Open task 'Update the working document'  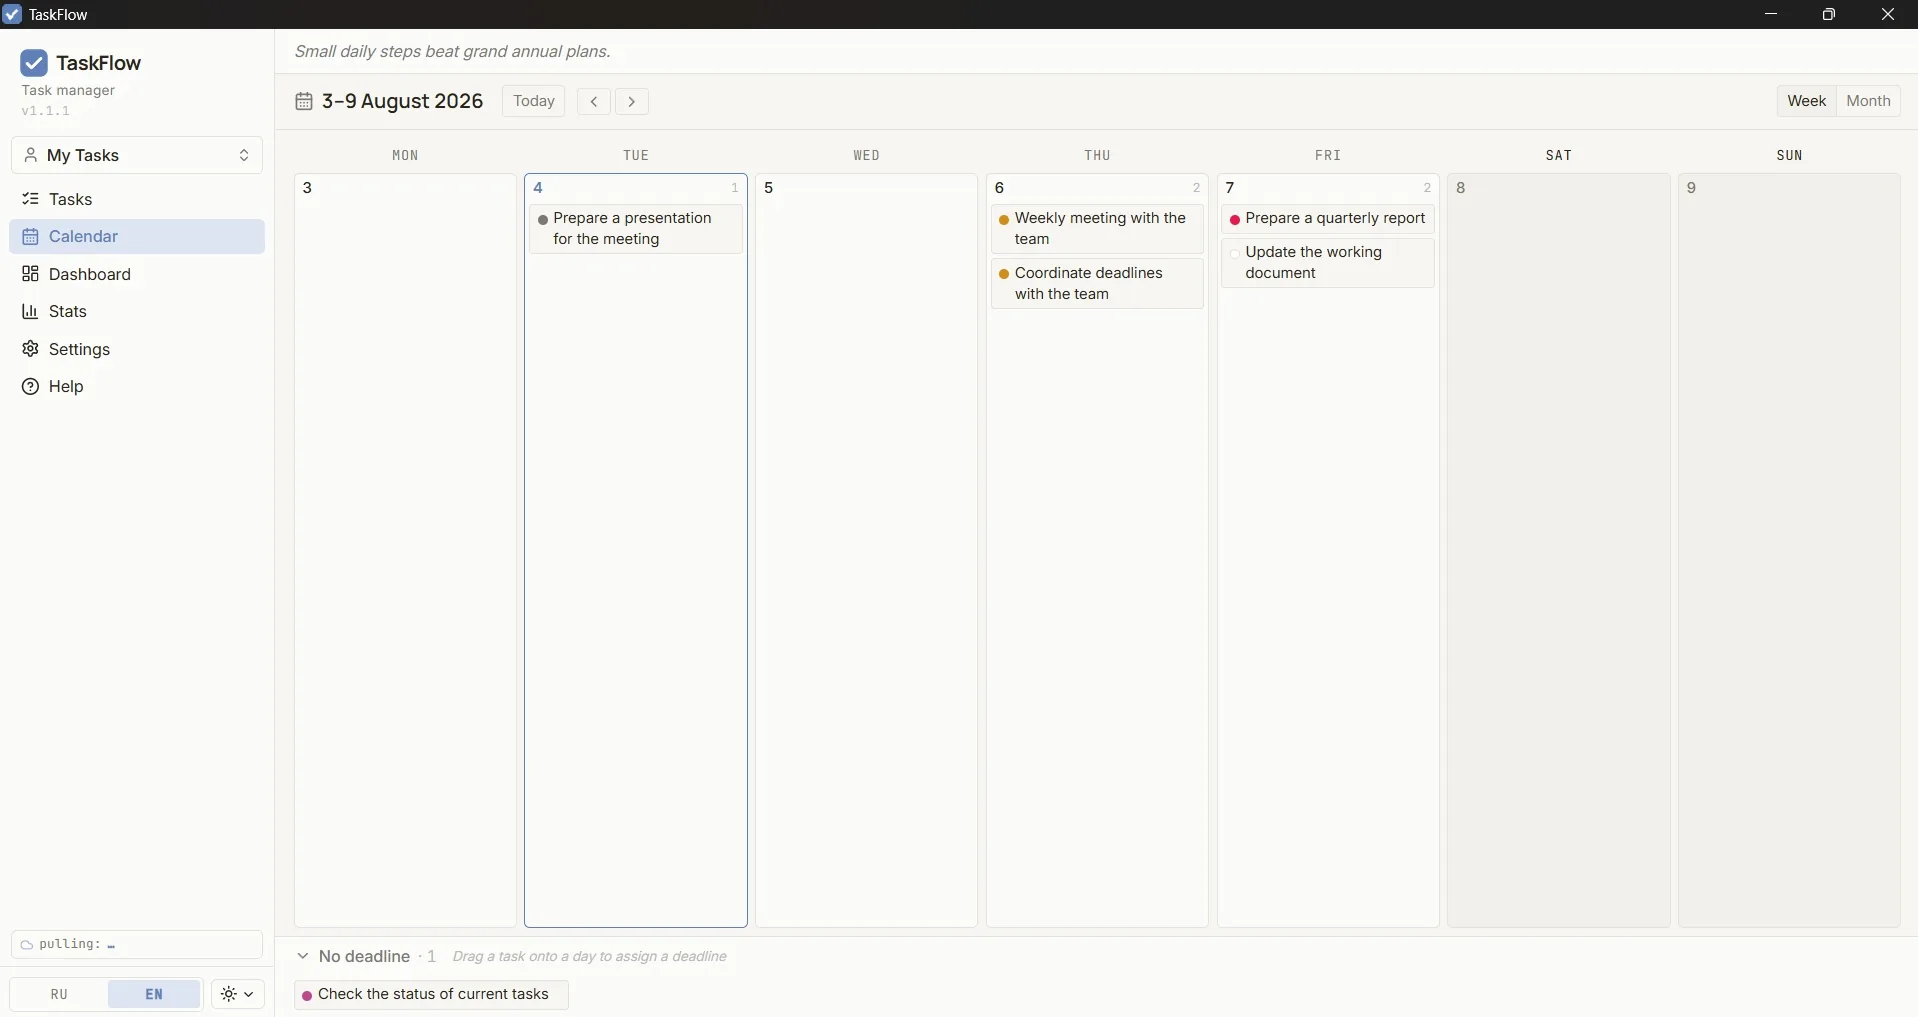[x=1328, y=263]
